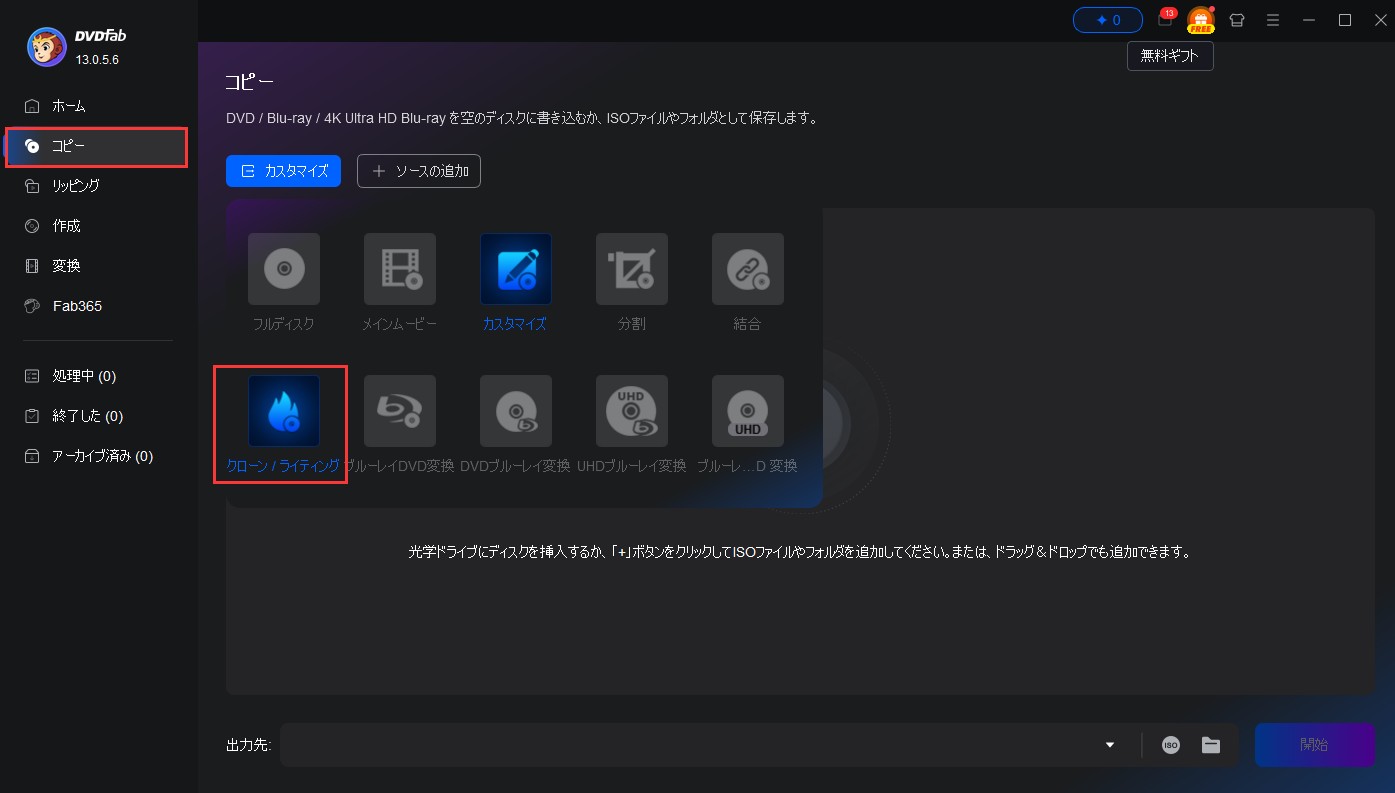Screen dimensions: 1395x793
Task: Choose the 結合 merge mode icon
Action: click(748, 269)
